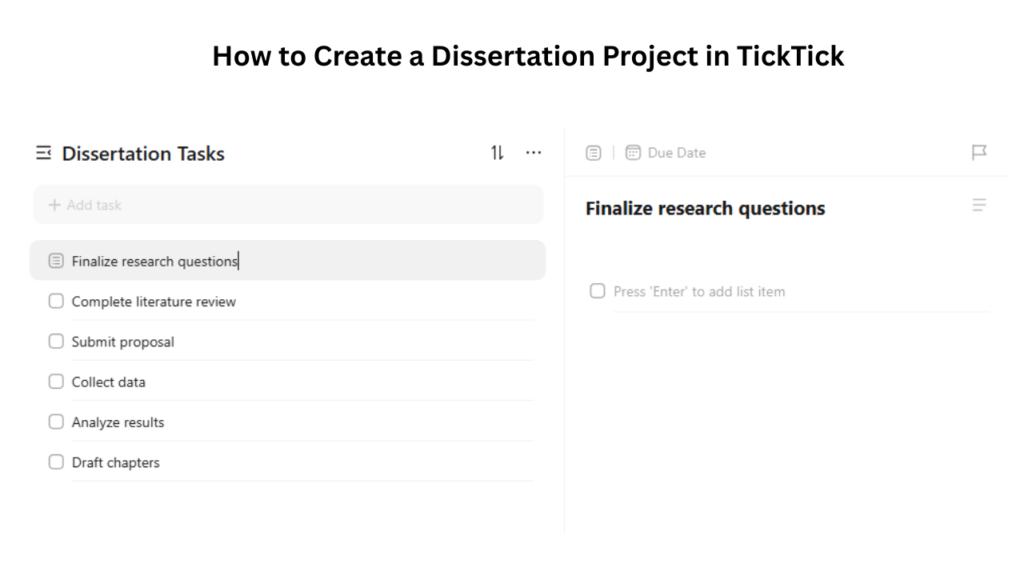Select the sort tasks icon

(x=496, y=152)
